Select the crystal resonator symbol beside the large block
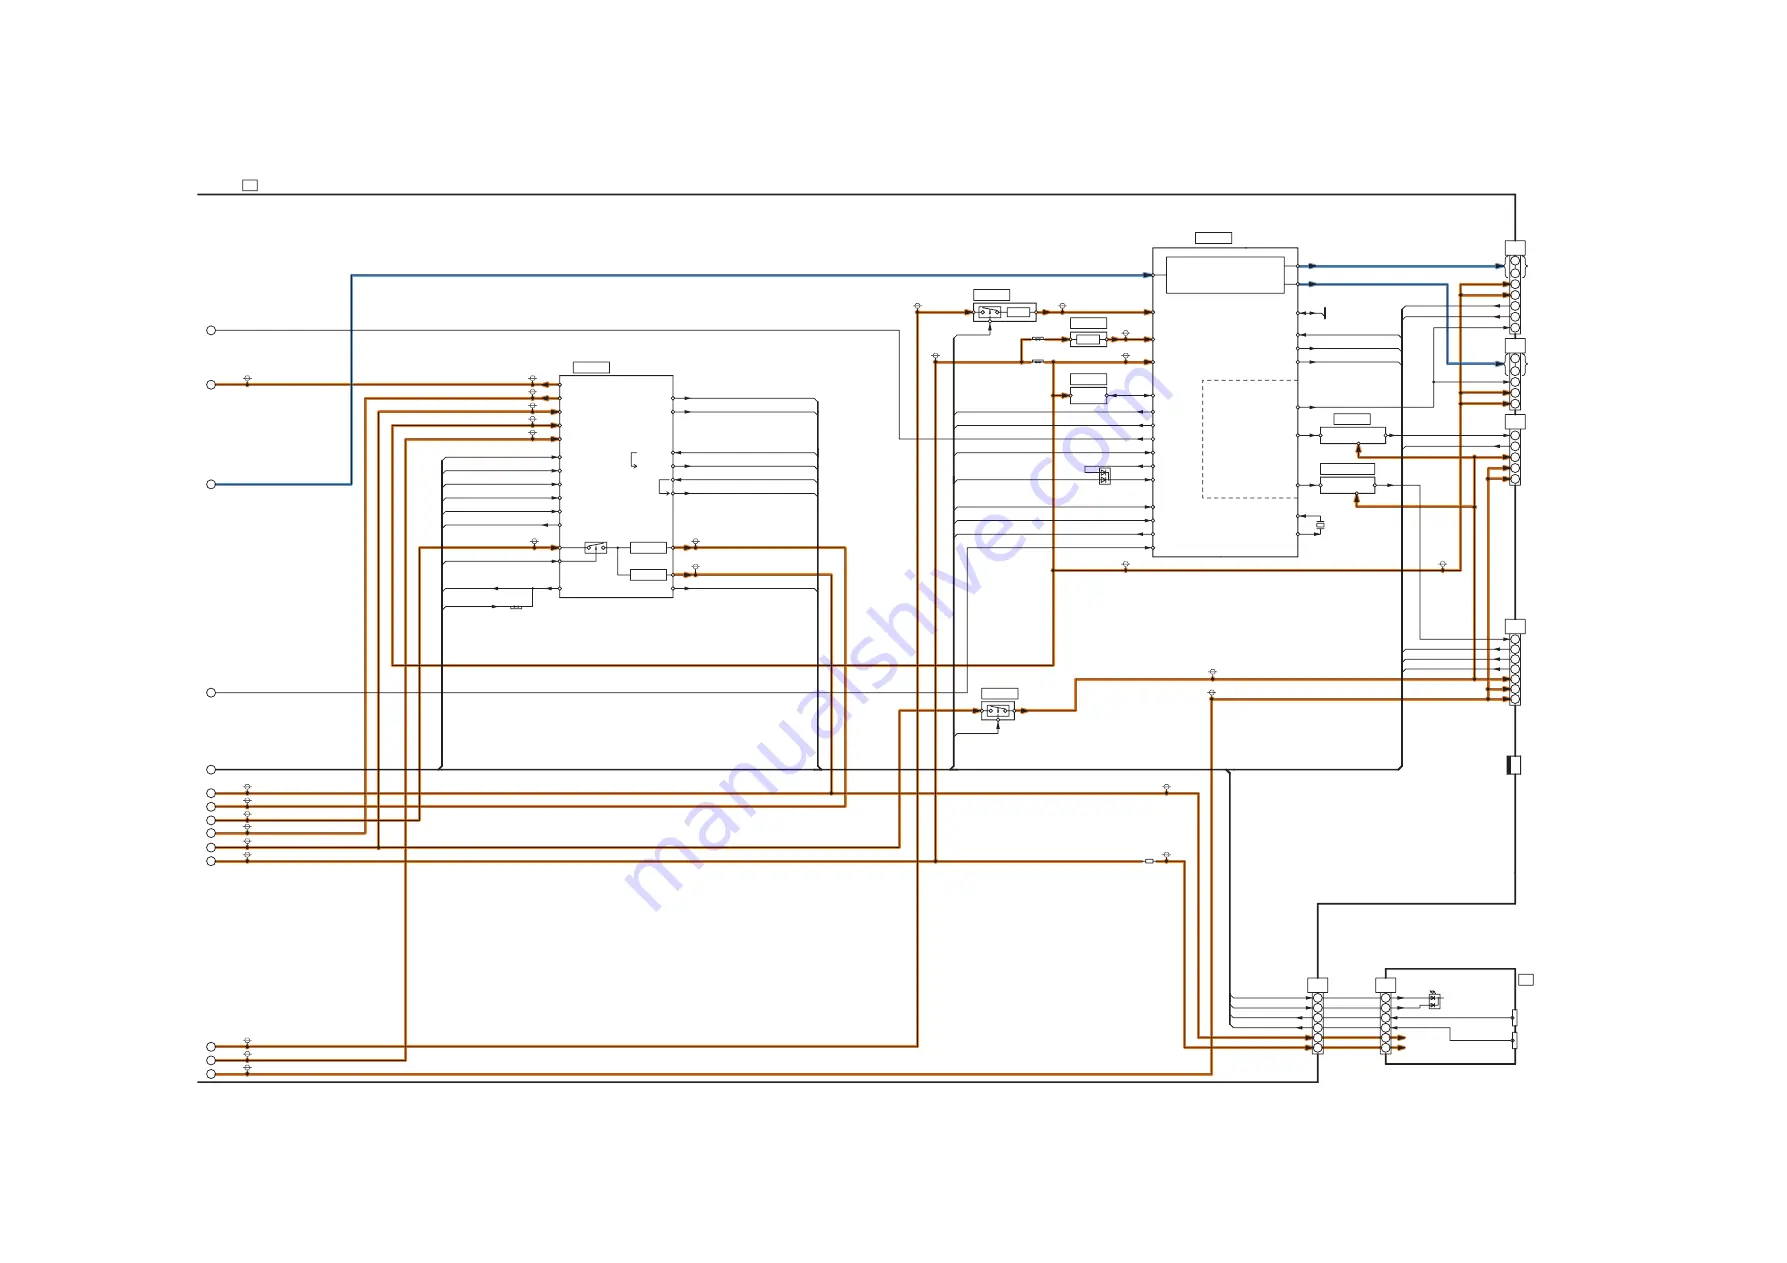 1320,525
